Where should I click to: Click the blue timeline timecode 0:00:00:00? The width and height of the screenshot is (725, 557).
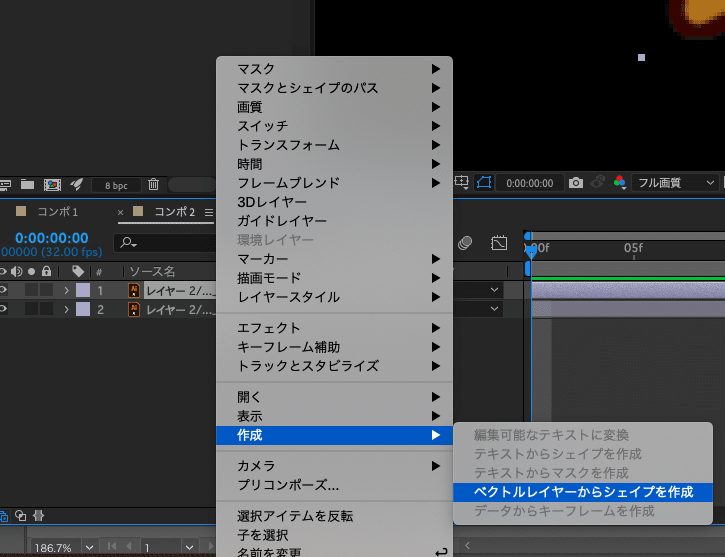[x=52, y=238]
